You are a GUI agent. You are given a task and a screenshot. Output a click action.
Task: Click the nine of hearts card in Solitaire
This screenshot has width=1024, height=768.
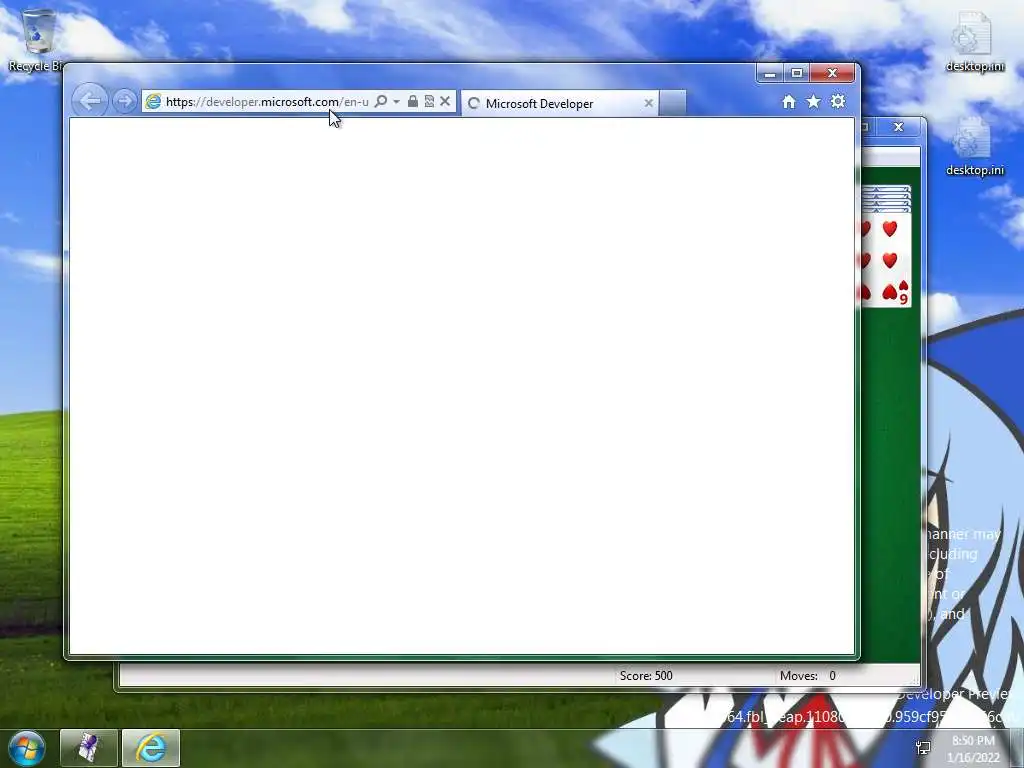pos(887,261)
